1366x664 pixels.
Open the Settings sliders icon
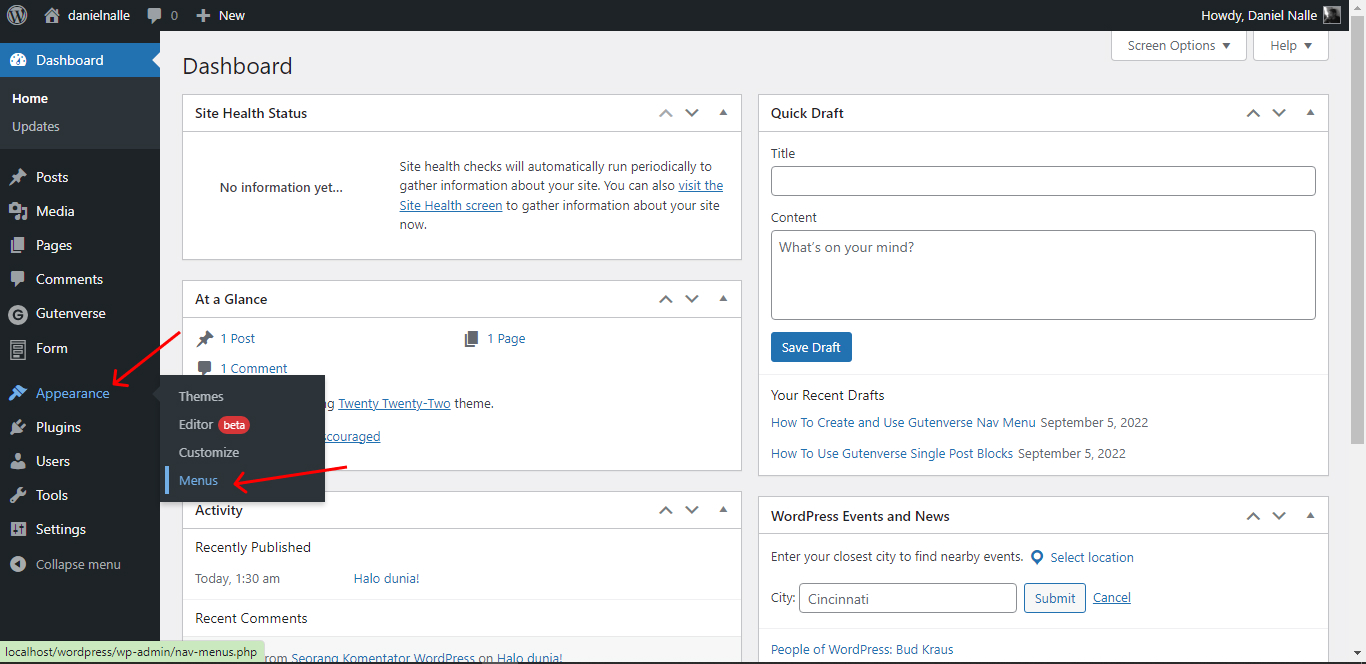point(18,529)
